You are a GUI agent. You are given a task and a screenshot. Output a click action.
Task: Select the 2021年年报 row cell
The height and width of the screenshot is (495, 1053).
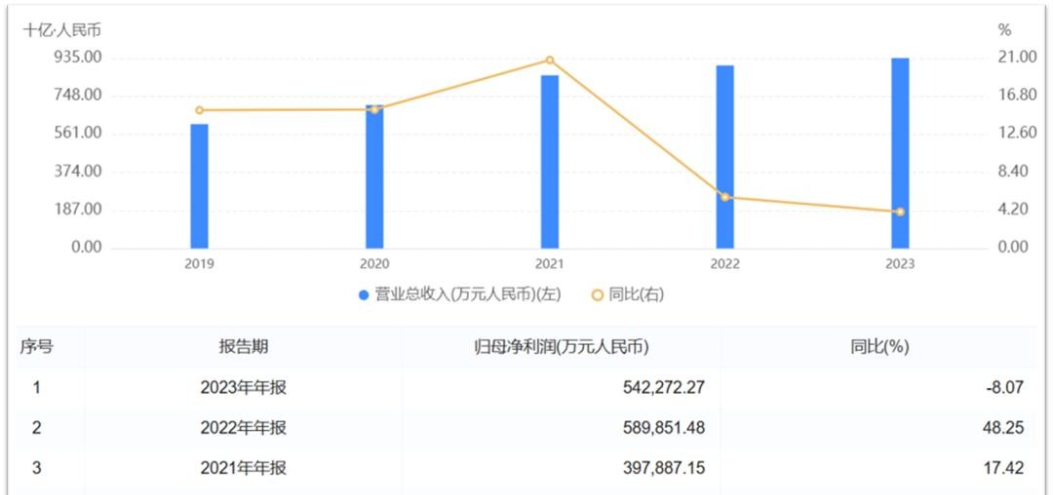point(244,468)
